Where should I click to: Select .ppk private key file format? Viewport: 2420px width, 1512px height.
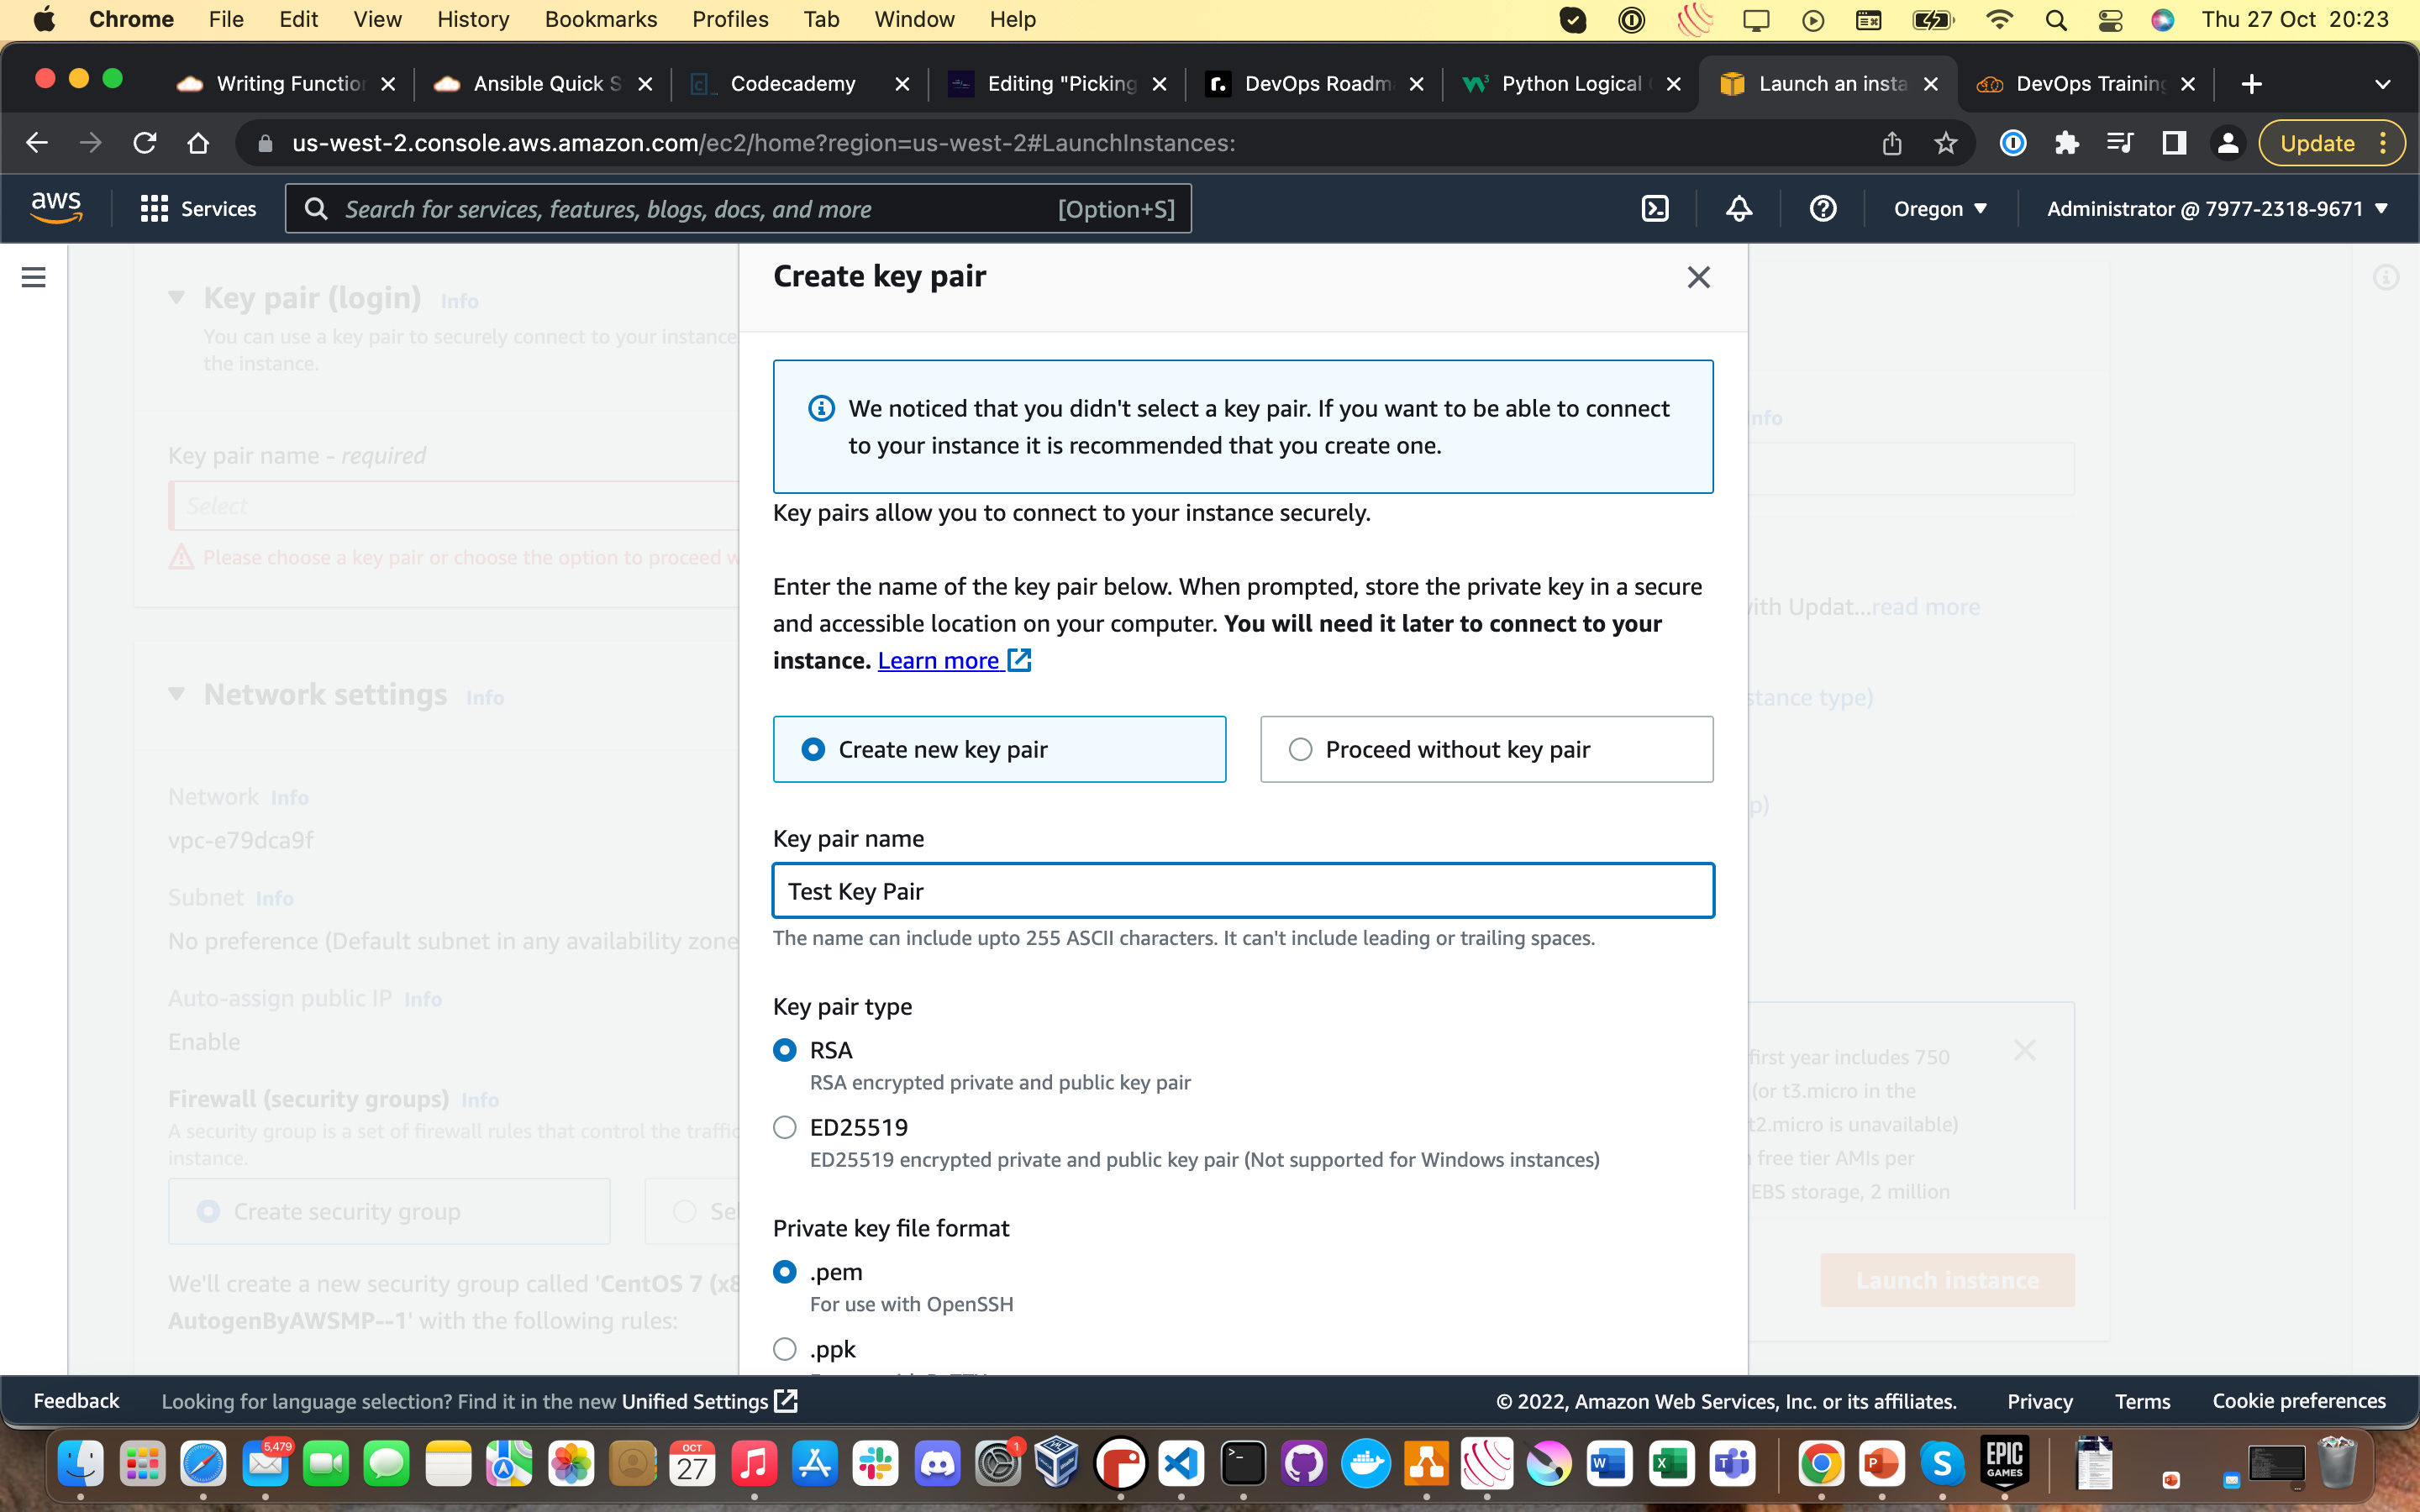point(785,1349)
